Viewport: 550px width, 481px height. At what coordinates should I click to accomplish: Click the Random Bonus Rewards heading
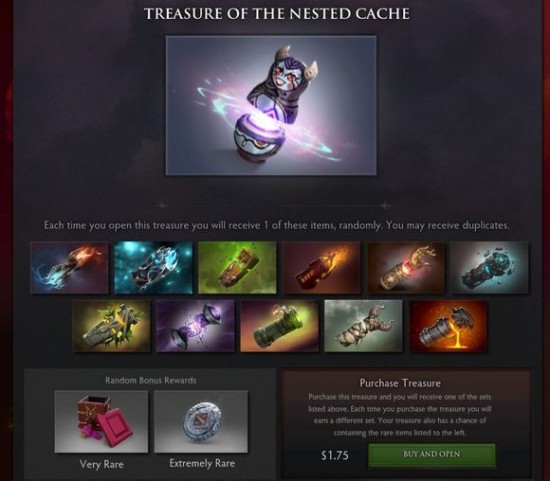(151, 380)
